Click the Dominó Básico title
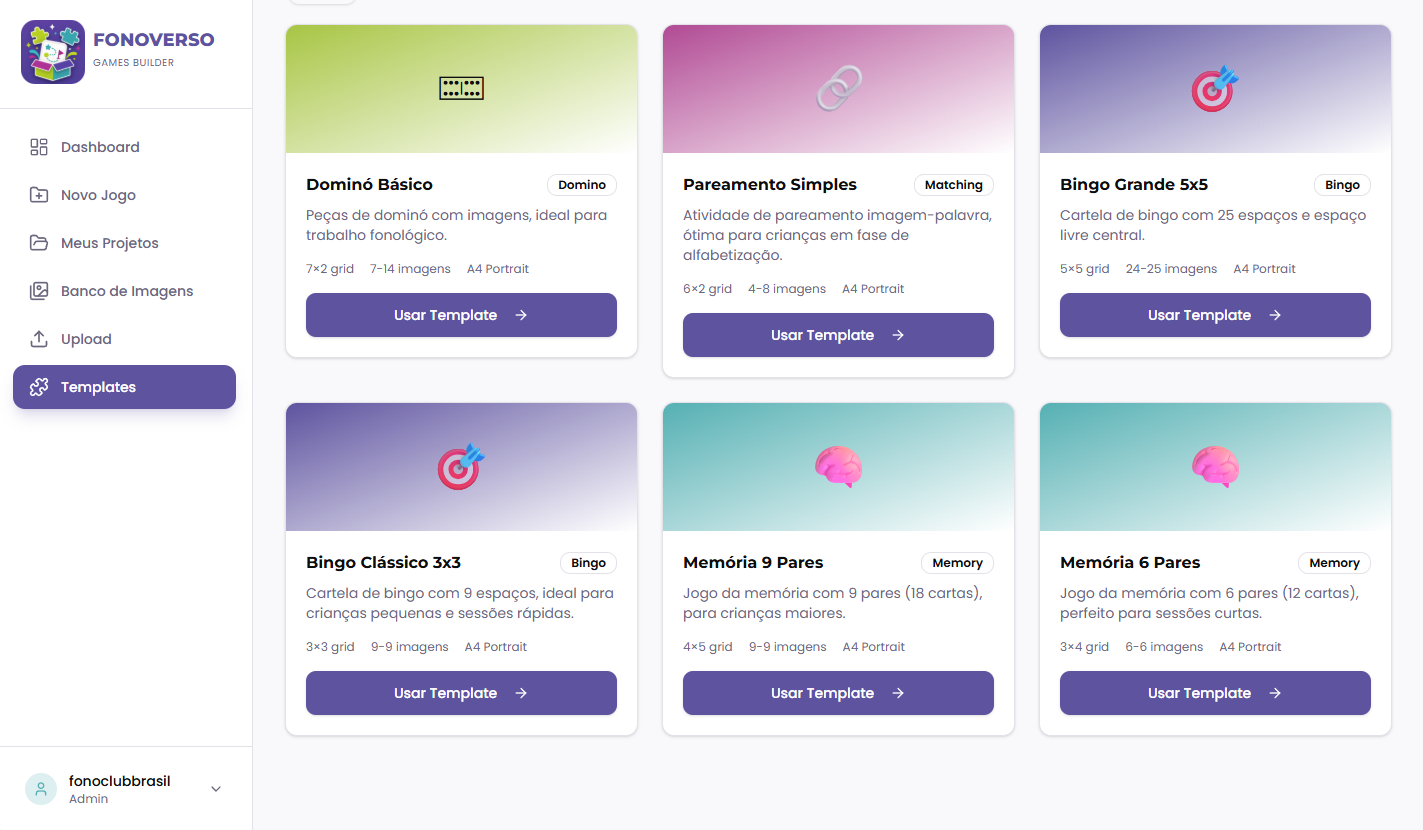Screen dimensions: 1423x830 tap(369, 185)
